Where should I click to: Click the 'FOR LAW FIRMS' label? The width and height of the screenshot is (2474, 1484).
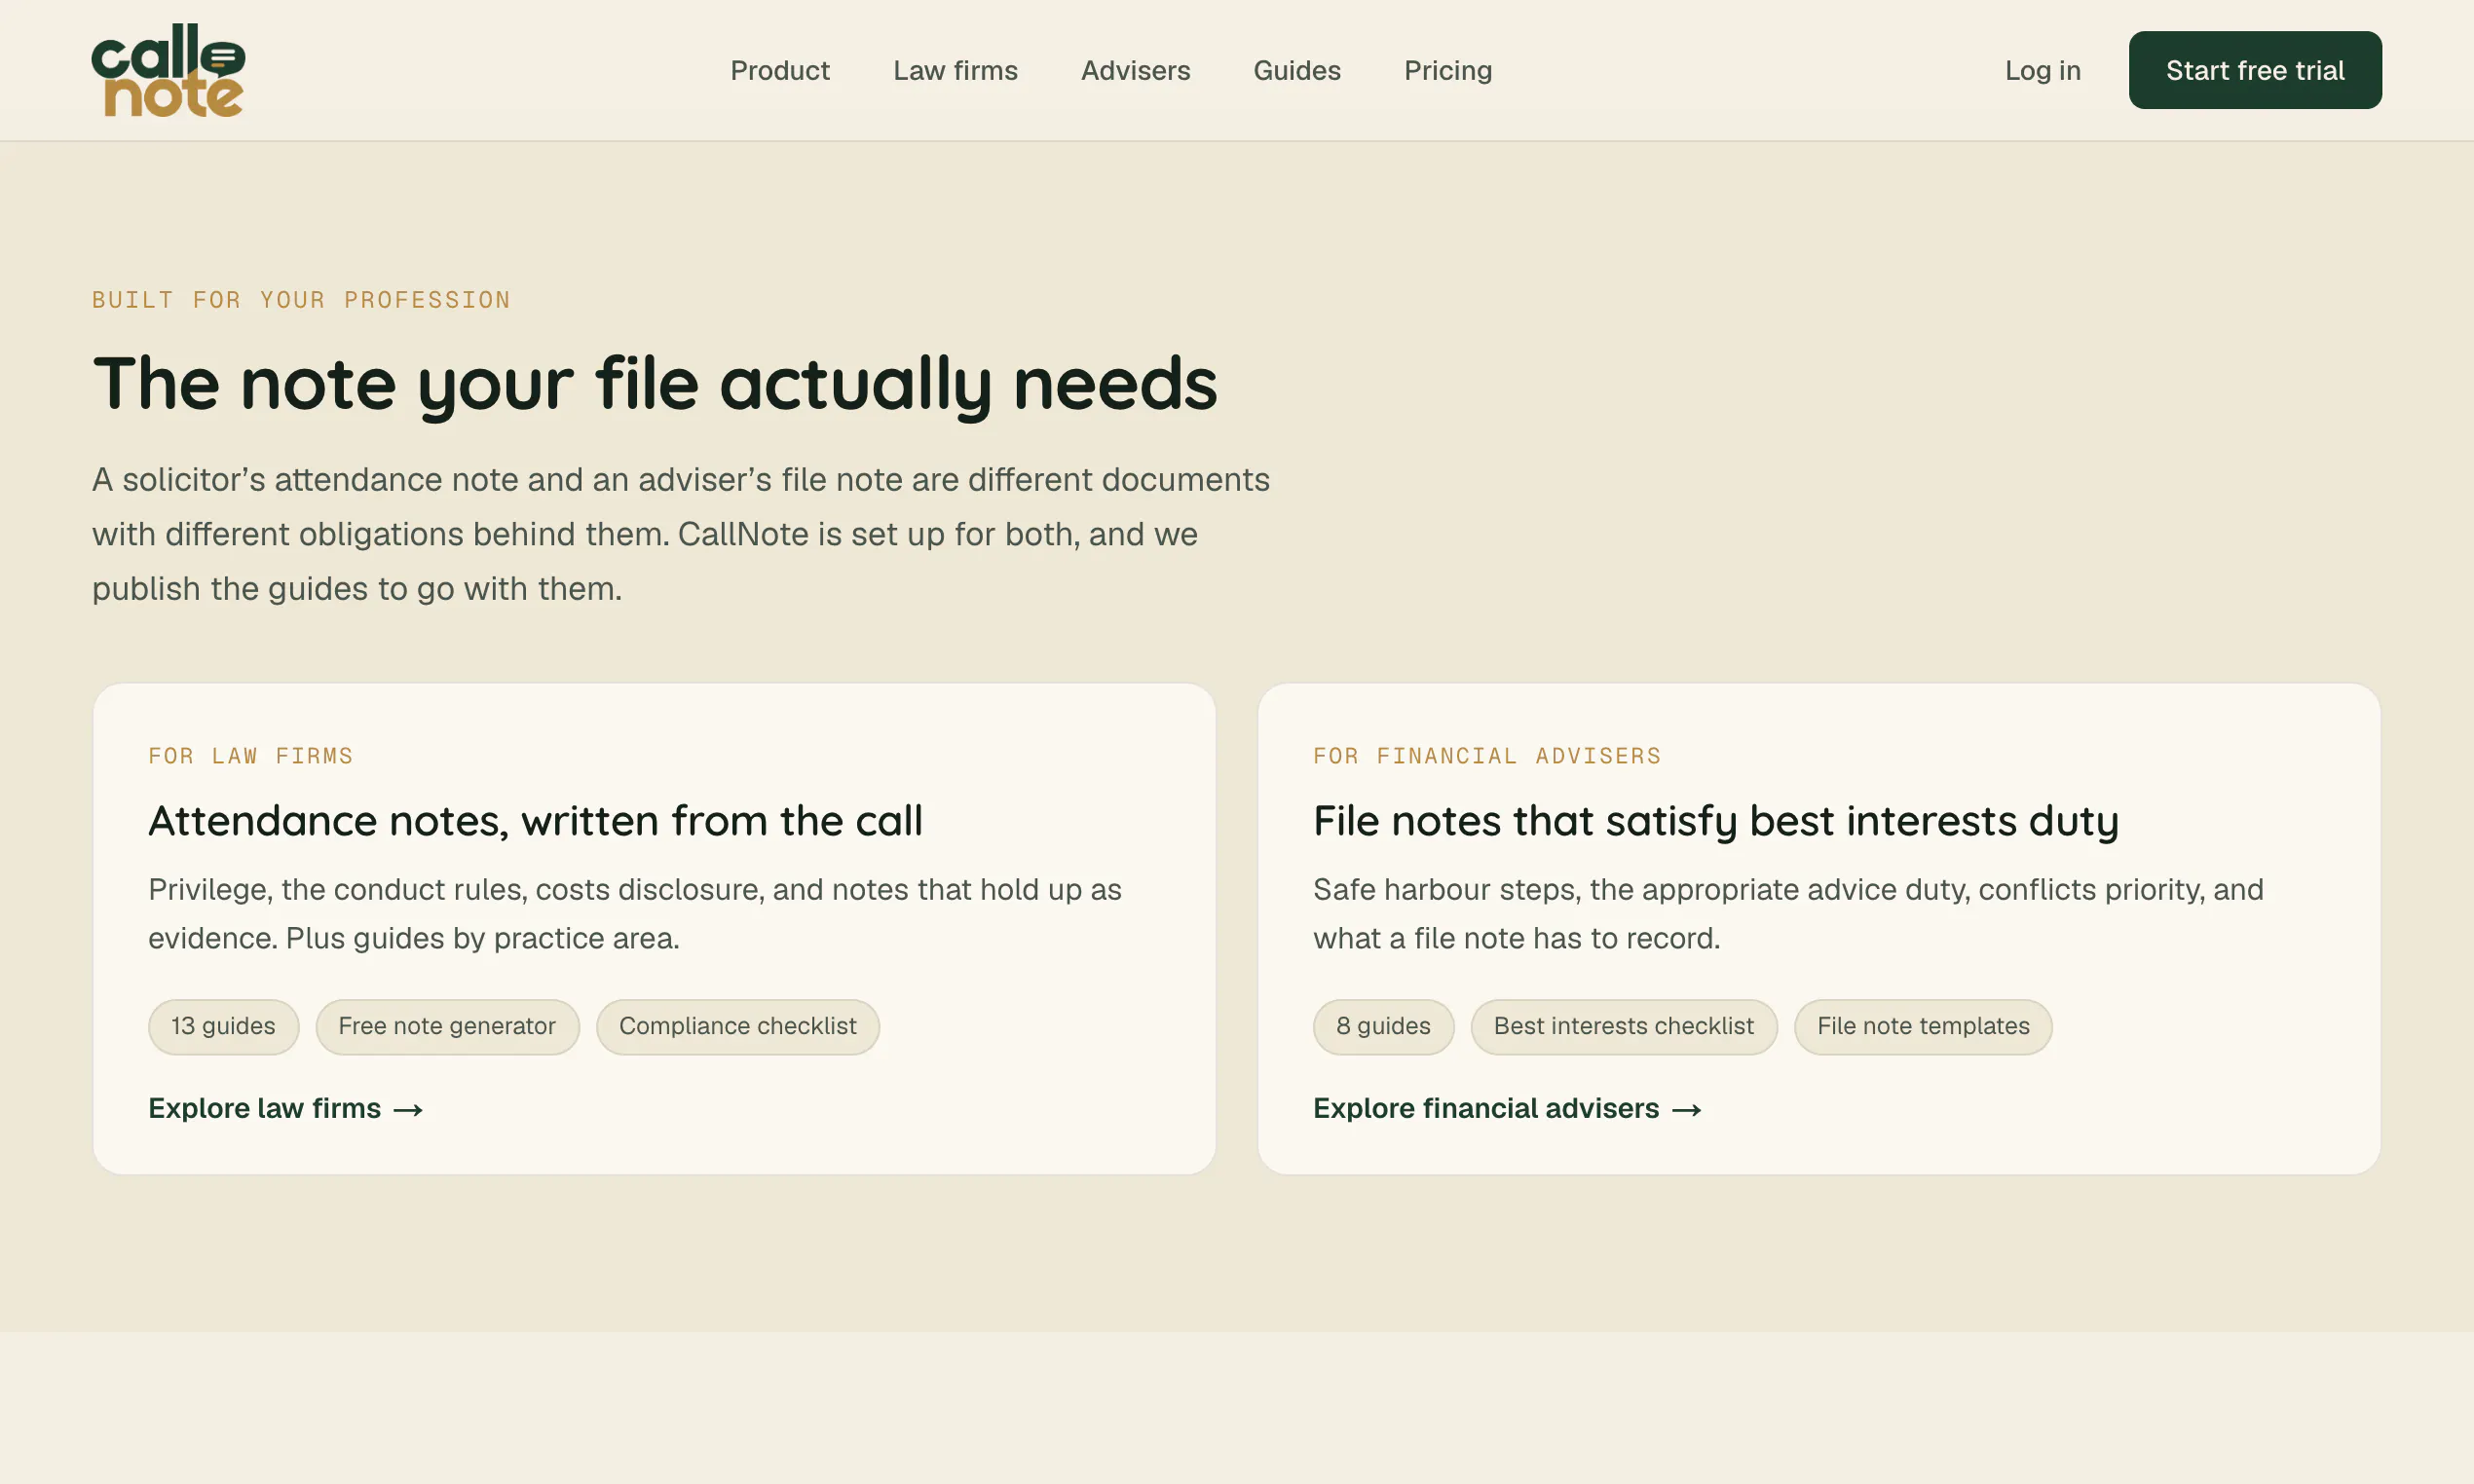251,756
